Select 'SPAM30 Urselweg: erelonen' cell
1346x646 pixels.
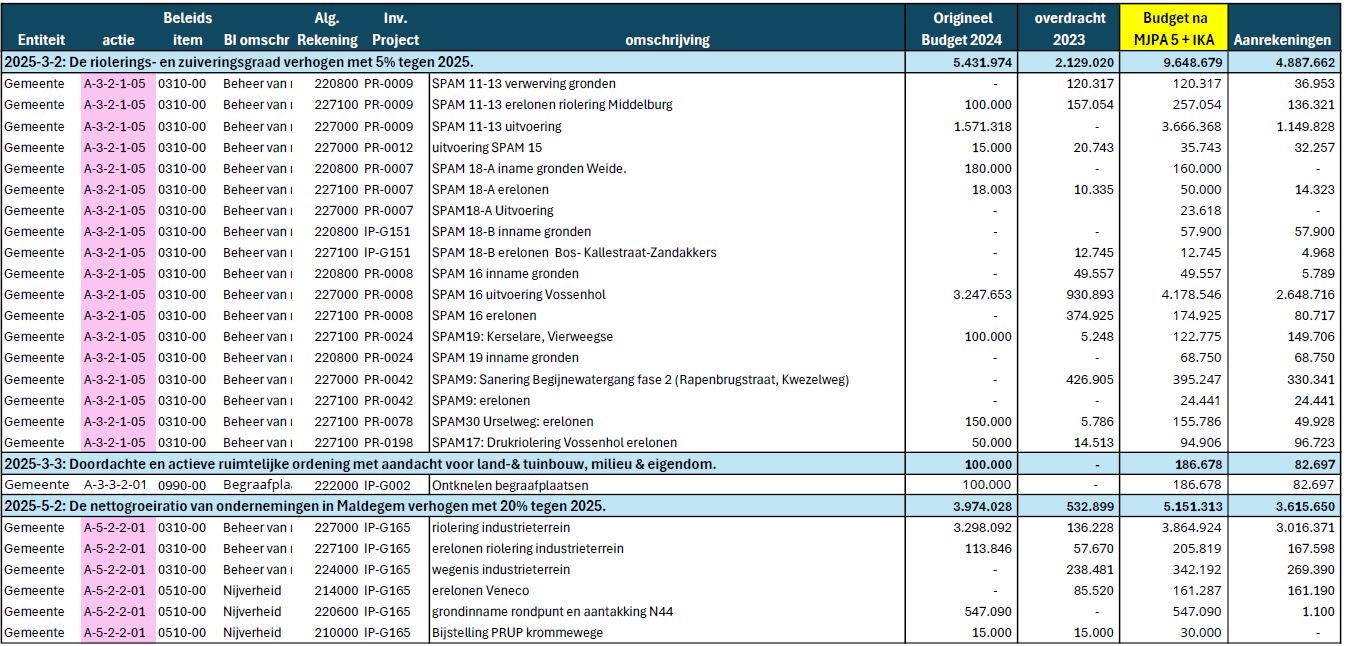click(x=513, y=421)
